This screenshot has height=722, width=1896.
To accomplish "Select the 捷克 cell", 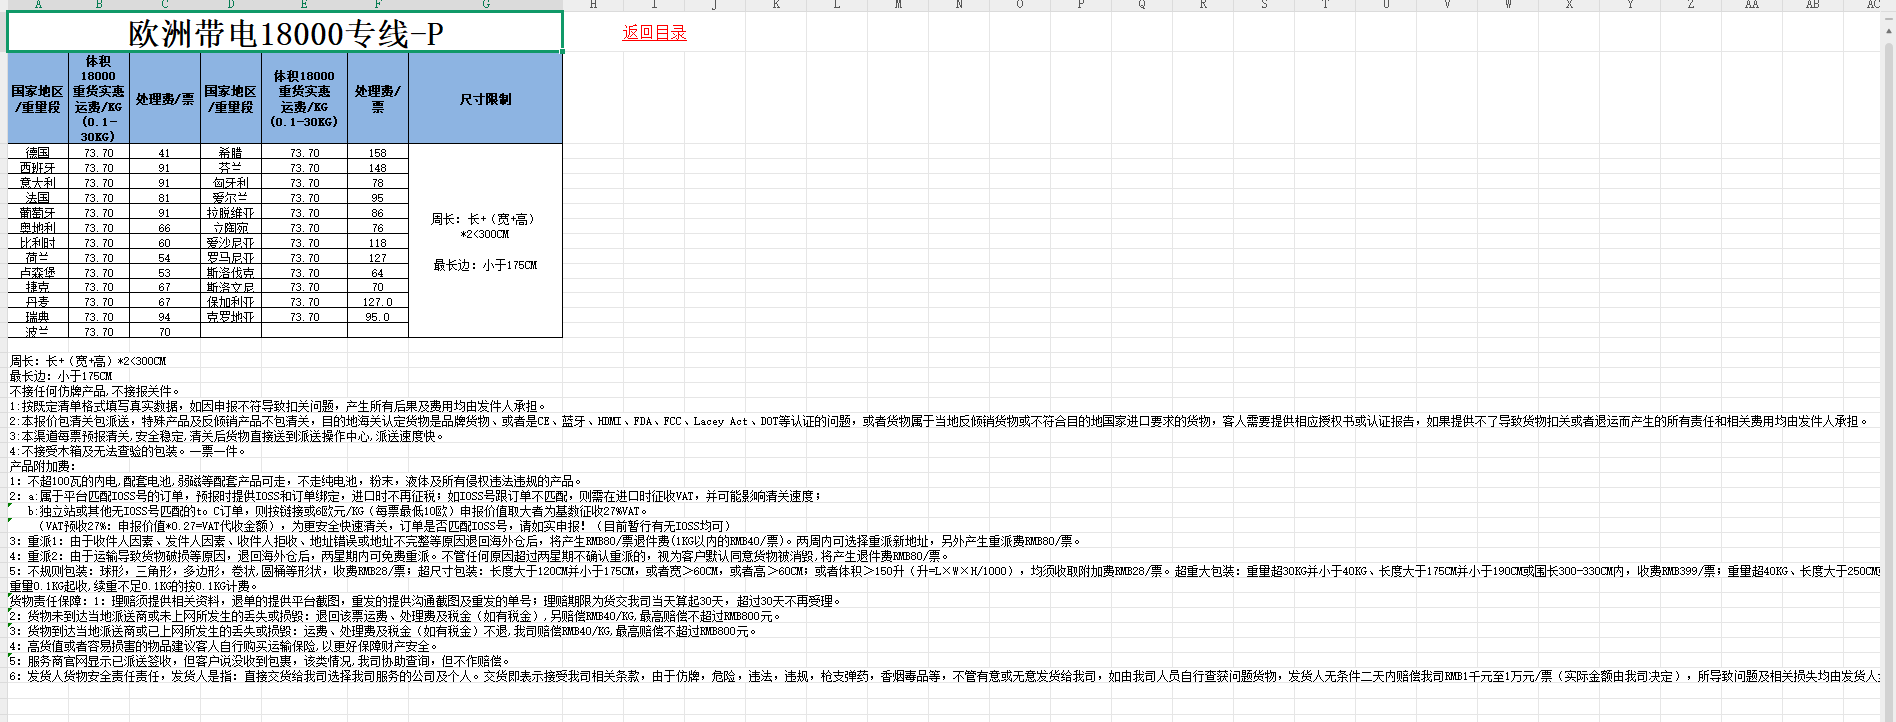I will (38, 287).
